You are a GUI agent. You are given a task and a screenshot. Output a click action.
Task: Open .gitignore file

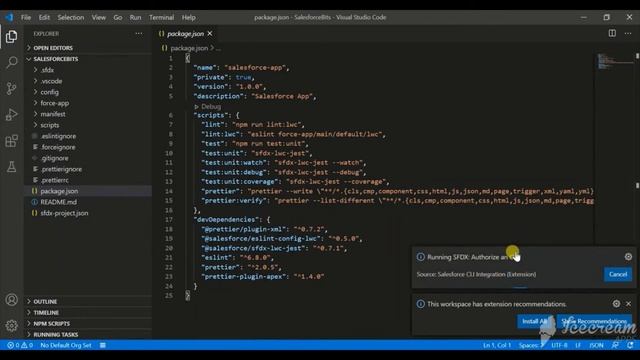[x=54, y=158]
